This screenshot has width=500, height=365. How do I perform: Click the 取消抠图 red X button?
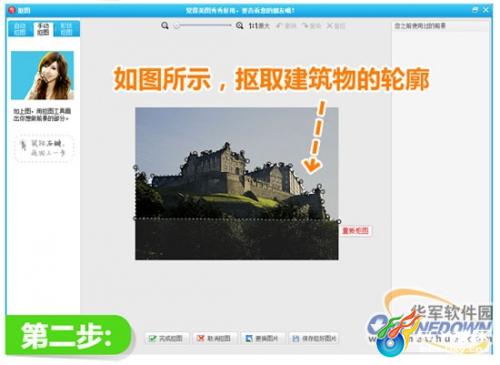coord(215,338)
